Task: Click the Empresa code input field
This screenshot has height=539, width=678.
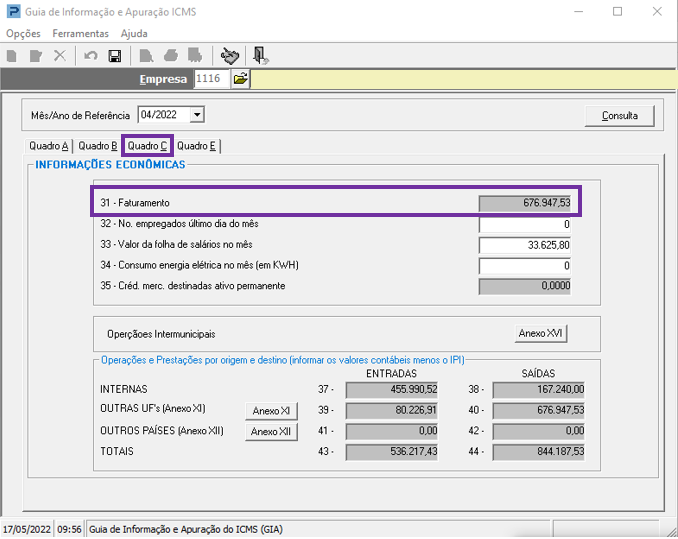Action: [212, 78]
